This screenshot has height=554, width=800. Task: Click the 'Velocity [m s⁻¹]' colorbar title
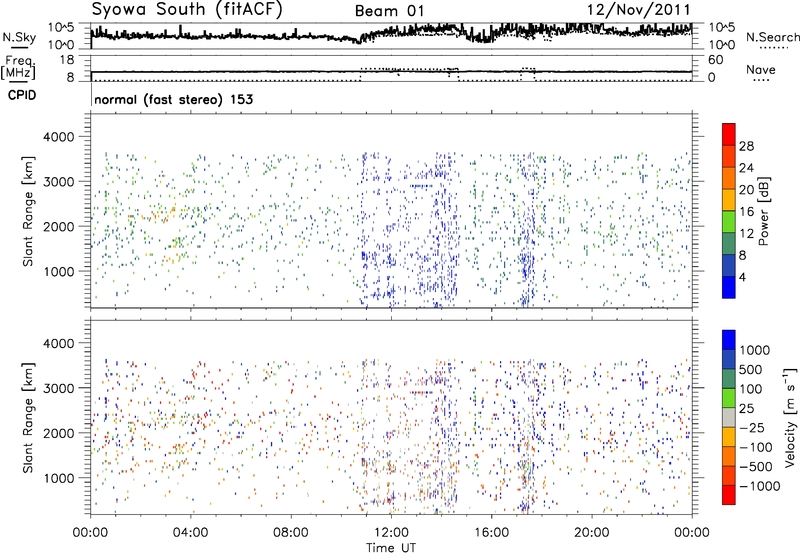point(790,418)
